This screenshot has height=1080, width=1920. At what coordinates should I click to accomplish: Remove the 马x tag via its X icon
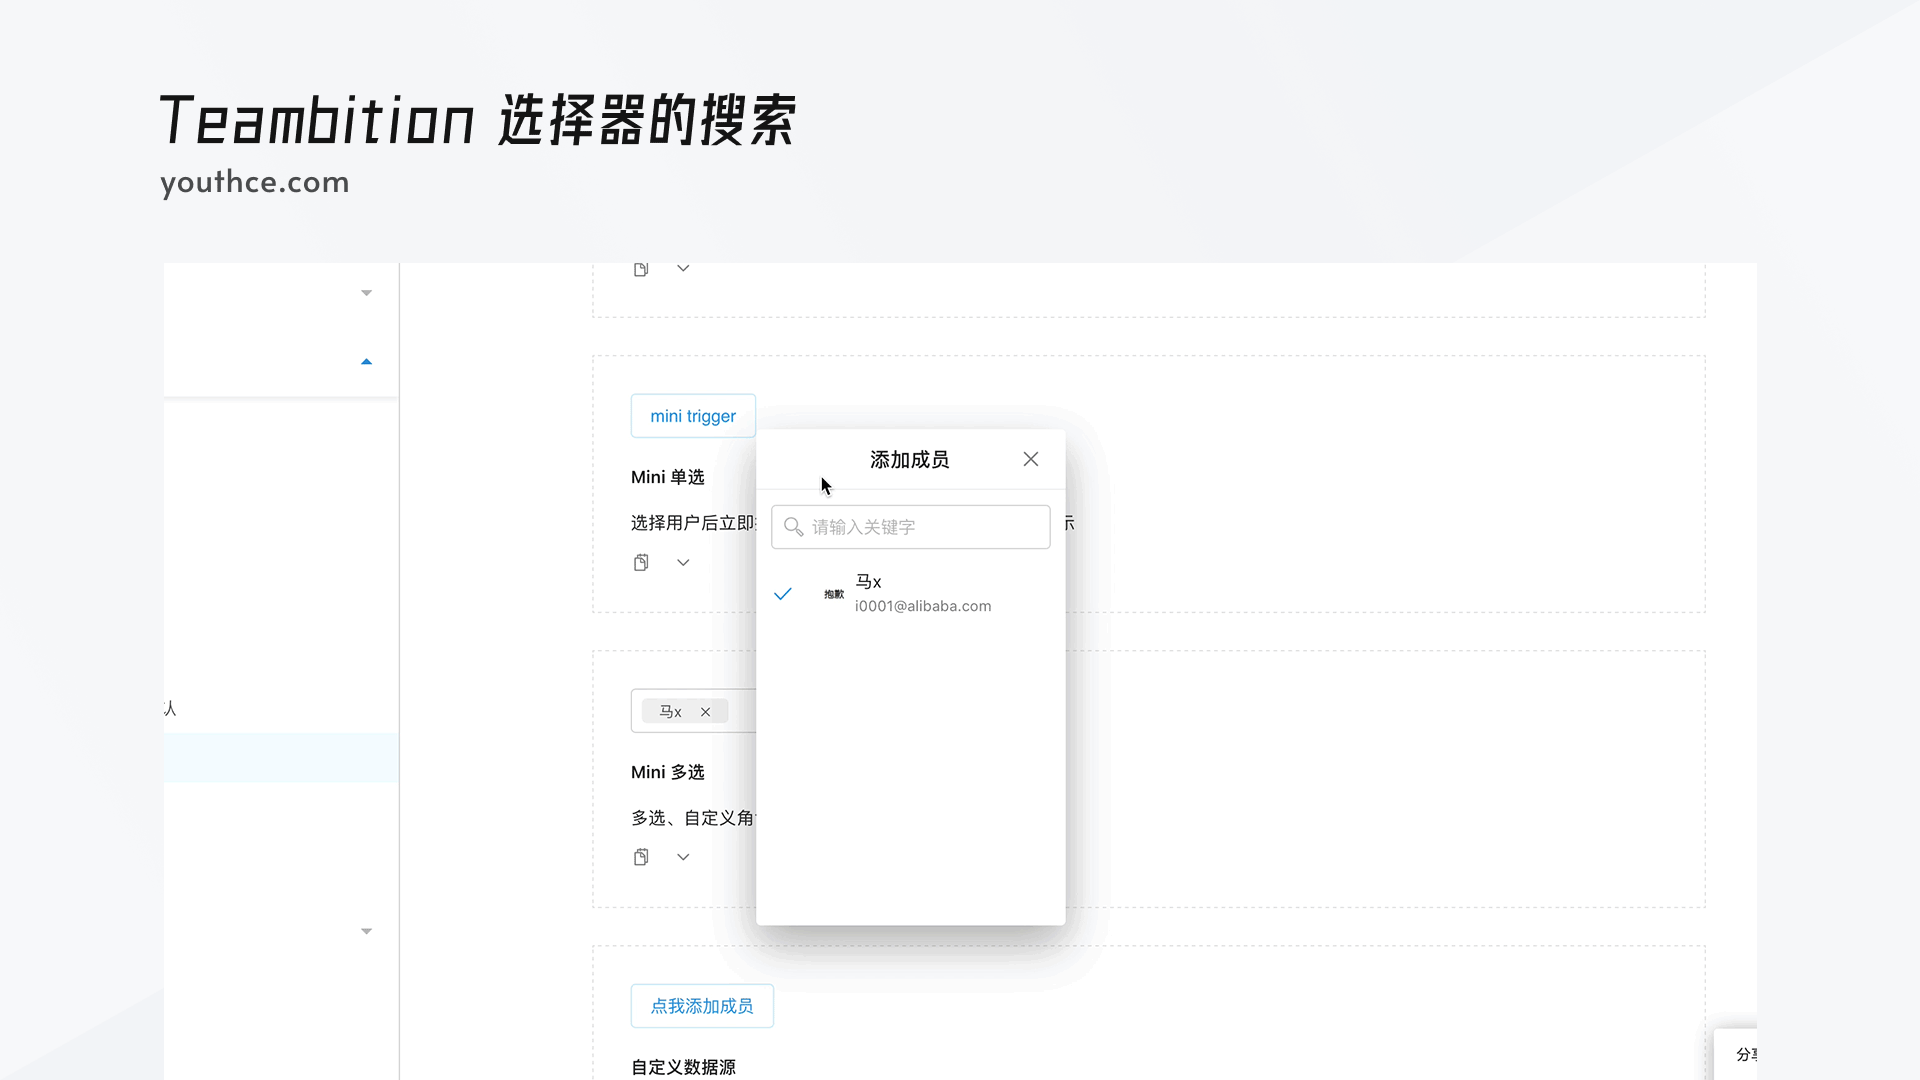coord(706,711)
